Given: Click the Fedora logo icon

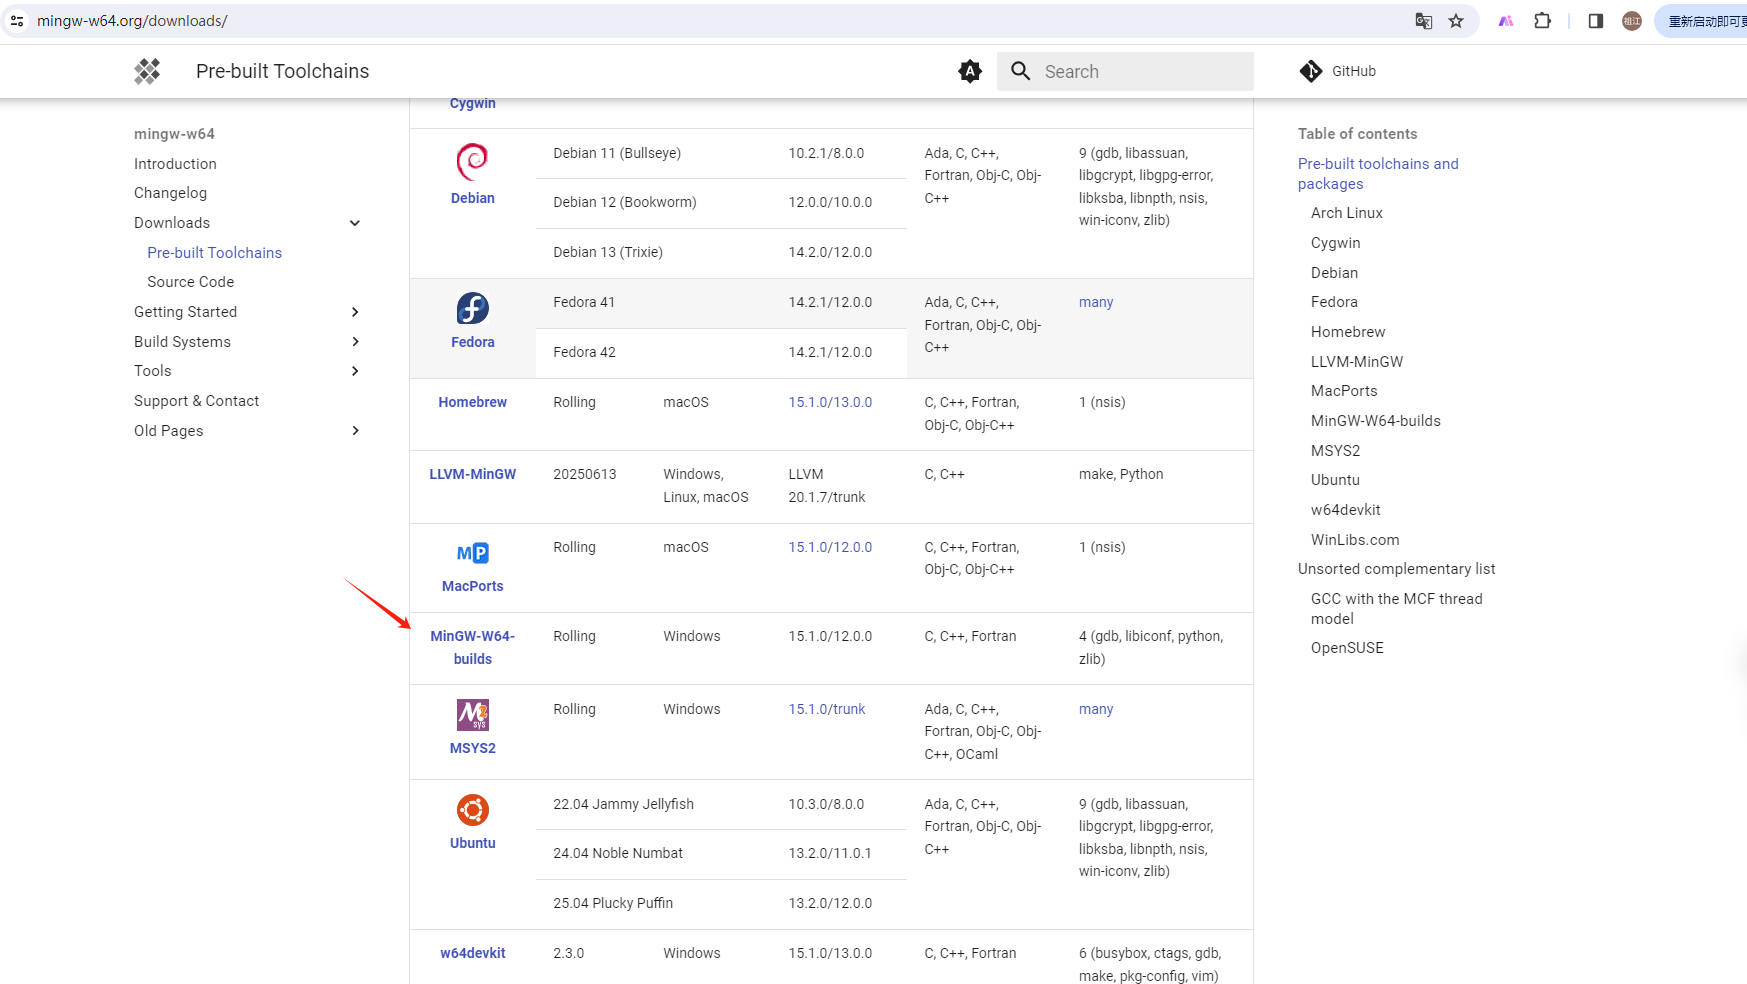Looking at the screenshot, I should (472, 308).
